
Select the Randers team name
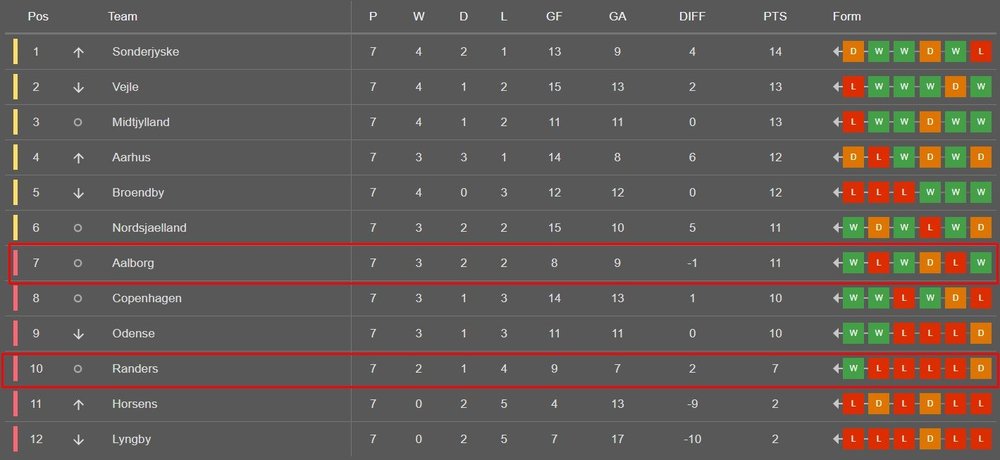(135, 369)
